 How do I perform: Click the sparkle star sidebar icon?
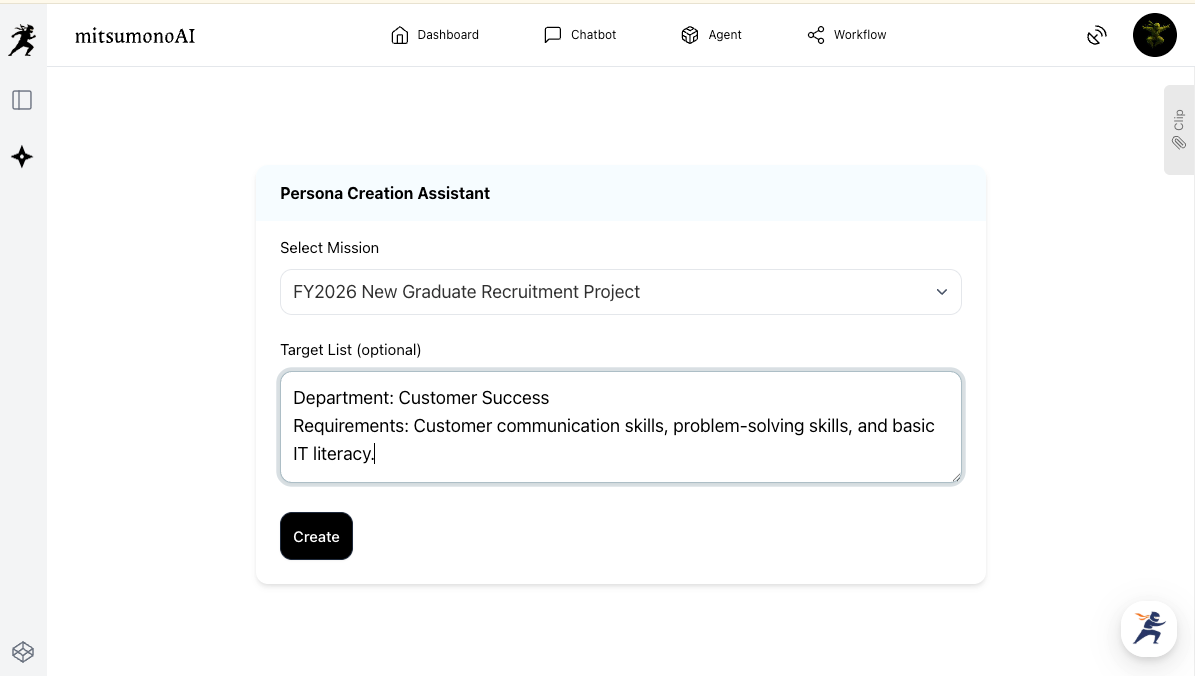coord(22,157)
